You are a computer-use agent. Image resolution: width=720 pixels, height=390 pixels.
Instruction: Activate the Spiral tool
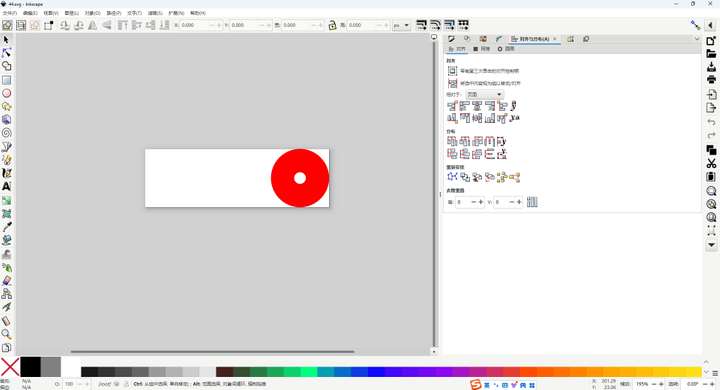click(x=6, y=133)
